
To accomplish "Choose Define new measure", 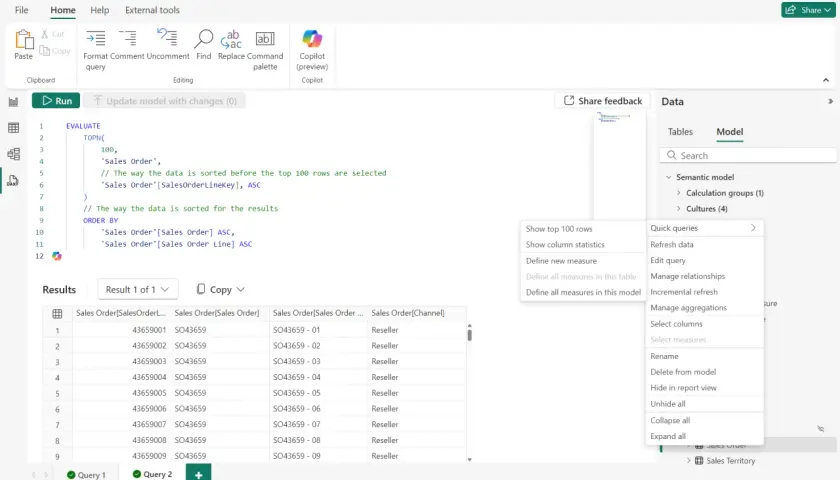I will point(583,261).
